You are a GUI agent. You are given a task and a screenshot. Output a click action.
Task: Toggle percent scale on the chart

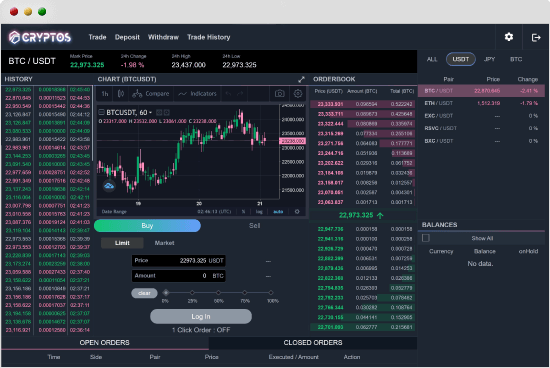[x=243, y=212]
